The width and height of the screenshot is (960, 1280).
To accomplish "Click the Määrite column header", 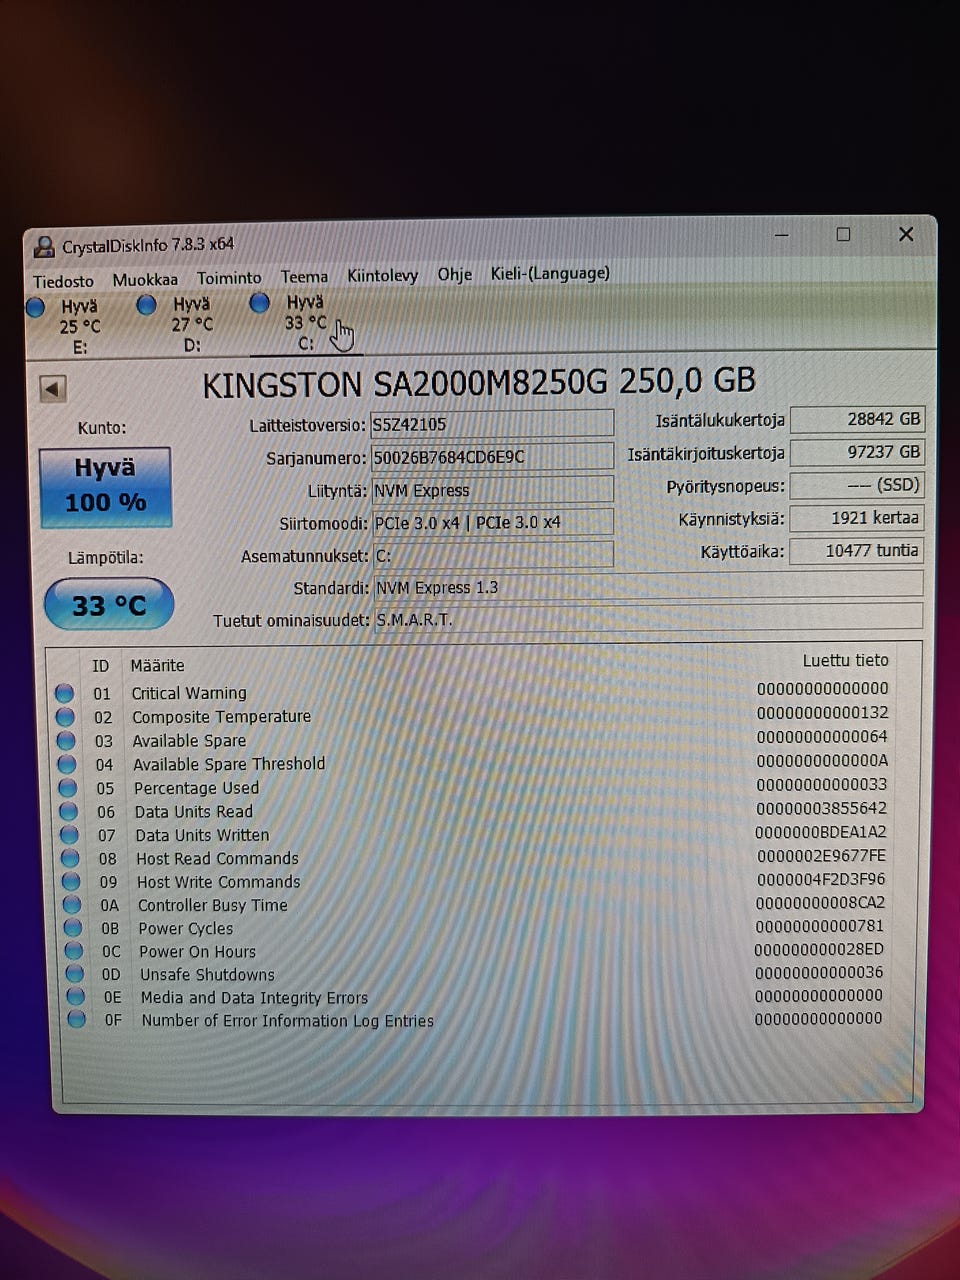I will click(157, 665).
